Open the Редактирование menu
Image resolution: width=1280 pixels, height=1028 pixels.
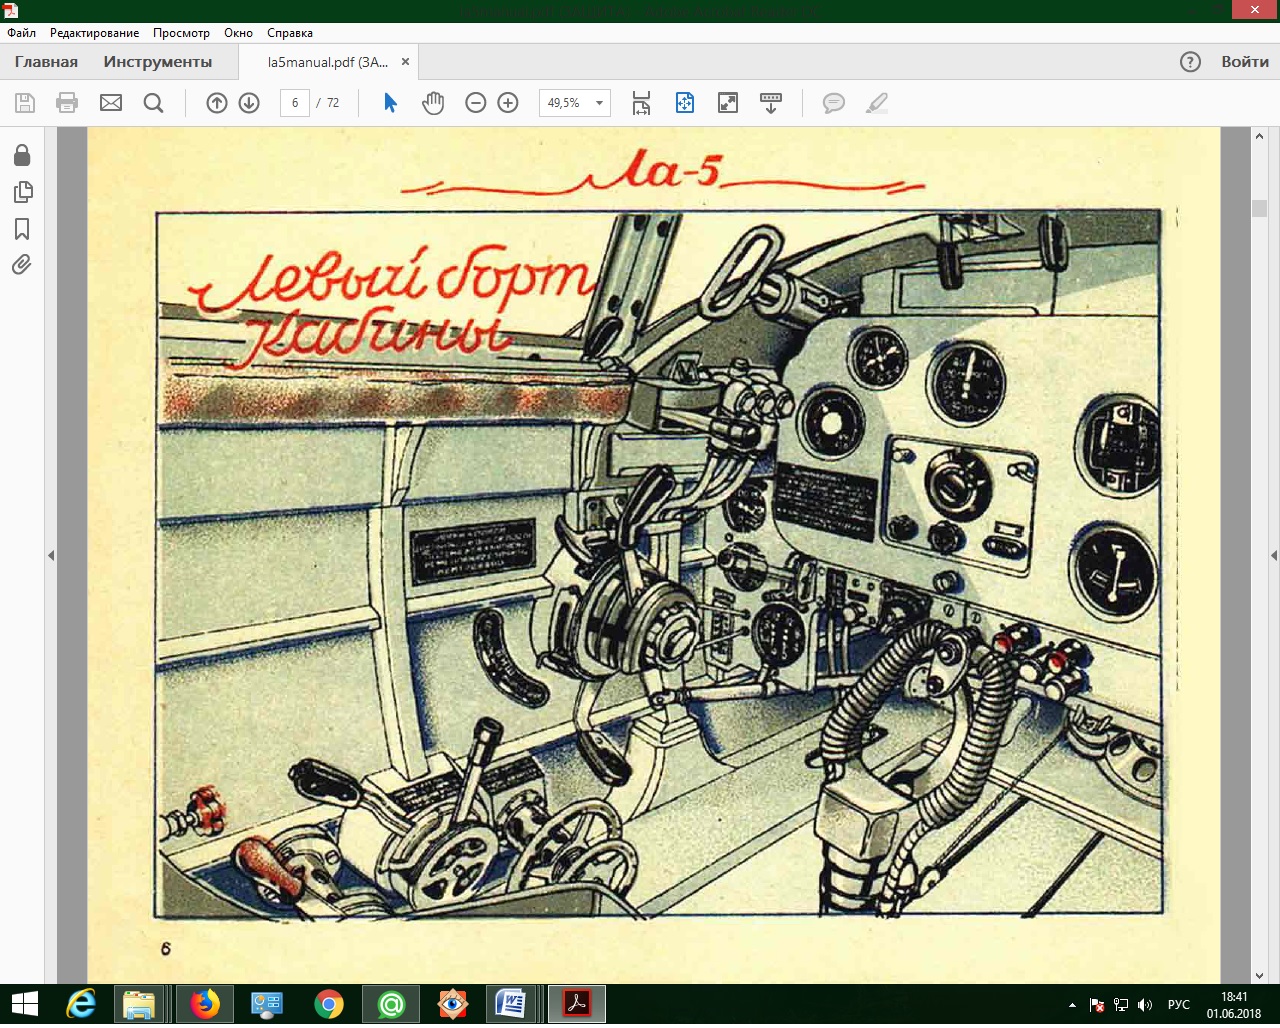[x=94, y=33]
